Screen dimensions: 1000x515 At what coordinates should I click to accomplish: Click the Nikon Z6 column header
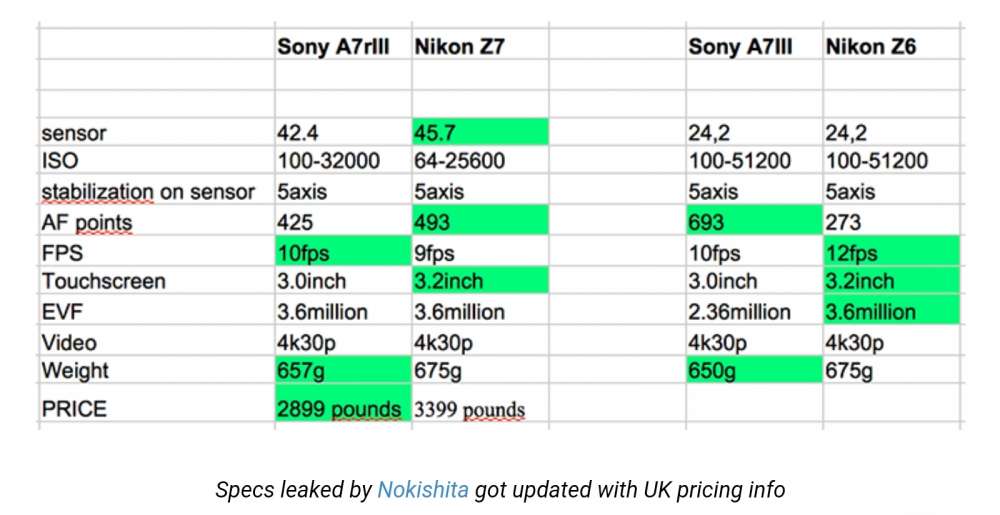tap(870, 47)
